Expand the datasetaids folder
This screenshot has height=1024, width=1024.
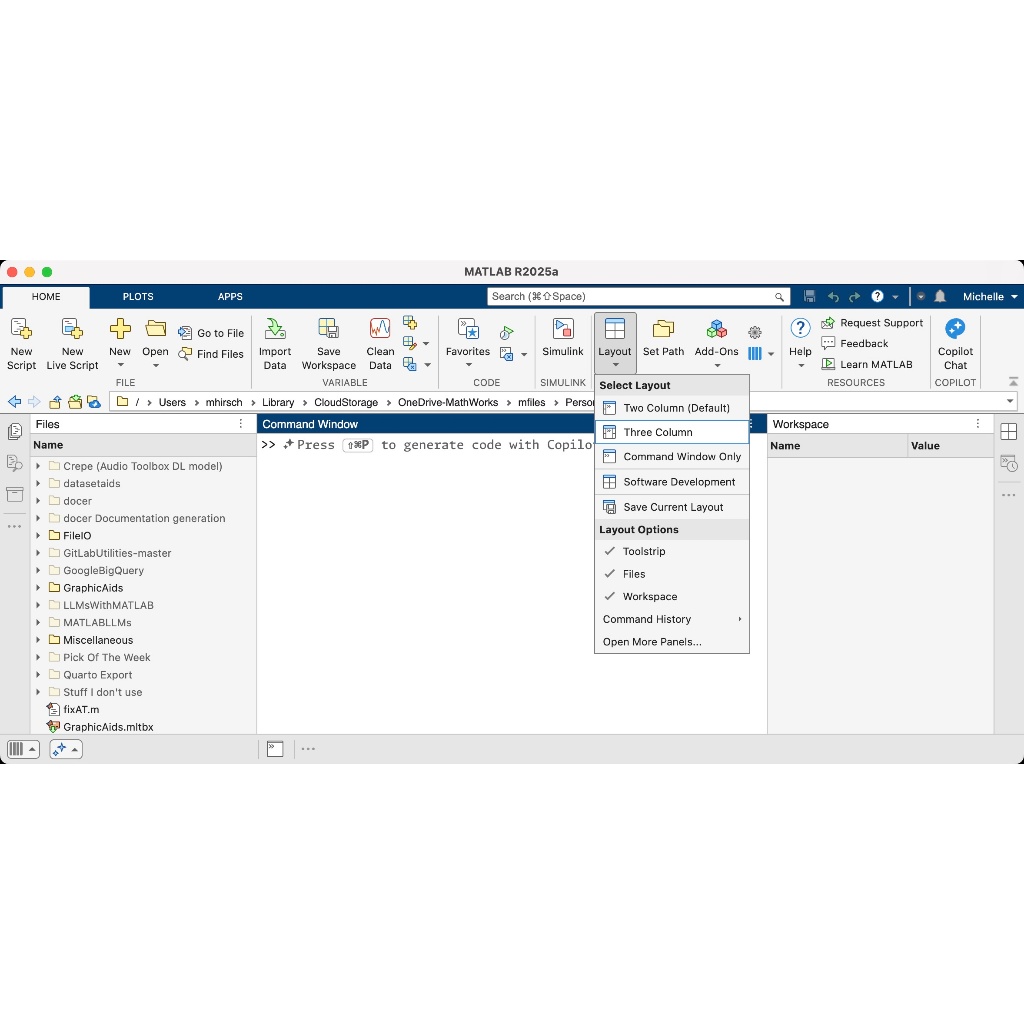tap(38, 483)
